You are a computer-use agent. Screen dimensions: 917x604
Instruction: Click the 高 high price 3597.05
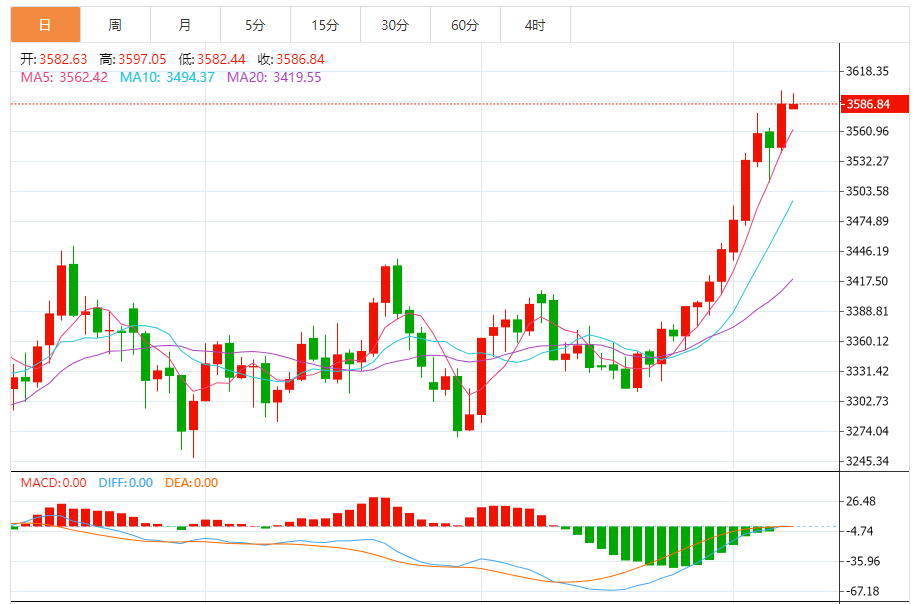(142, 59)
